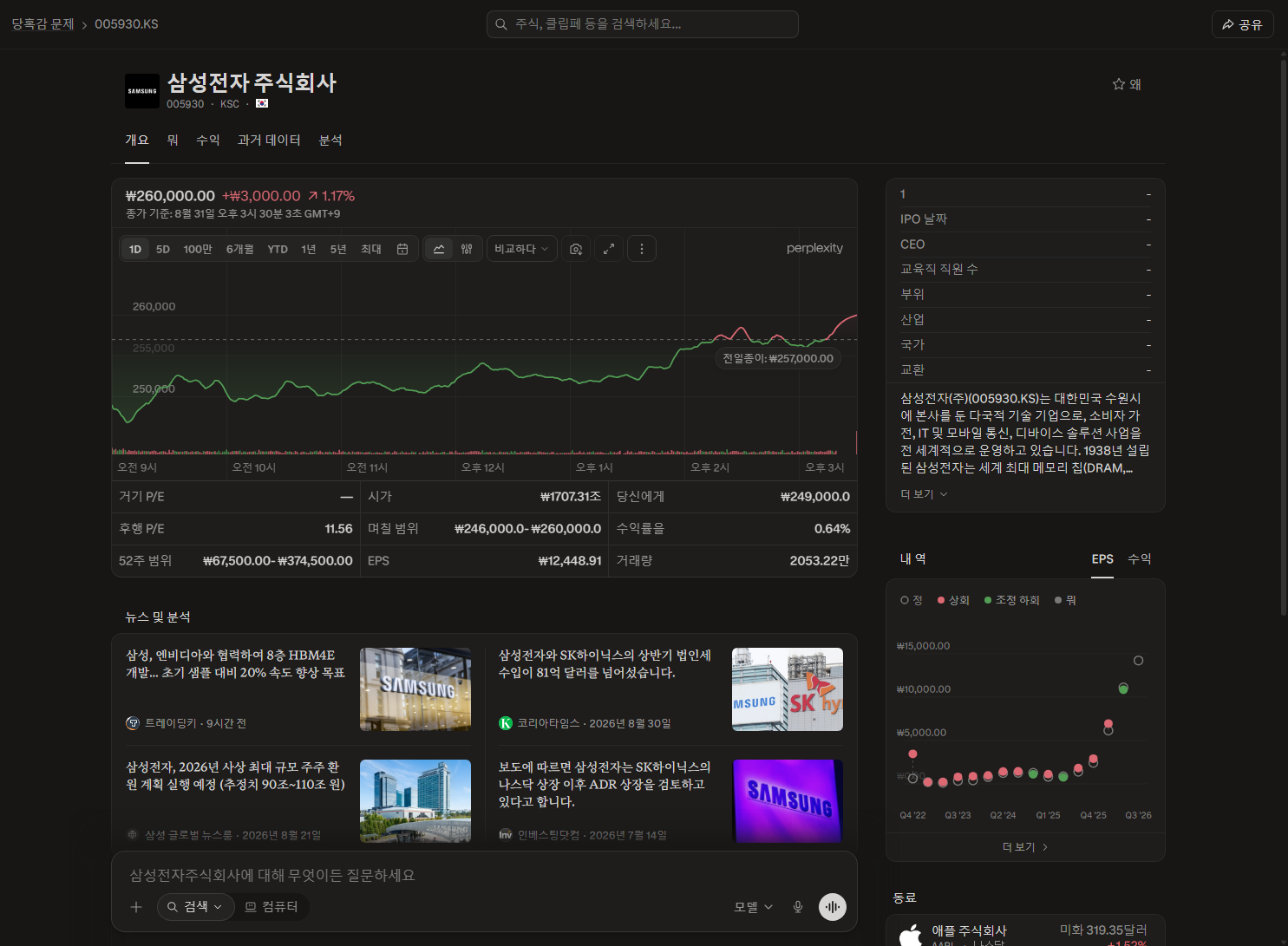
Task: Click the 코리아타임스 source icon
Action: (x=505, y=723)
